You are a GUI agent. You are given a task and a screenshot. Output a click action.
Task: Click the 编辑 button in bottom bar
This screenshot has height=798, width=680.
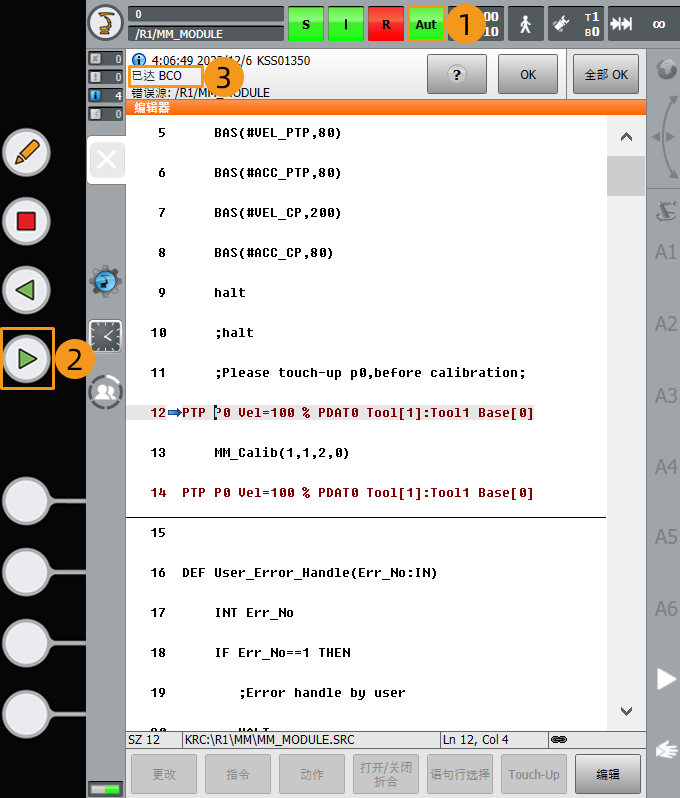point(608,774)
